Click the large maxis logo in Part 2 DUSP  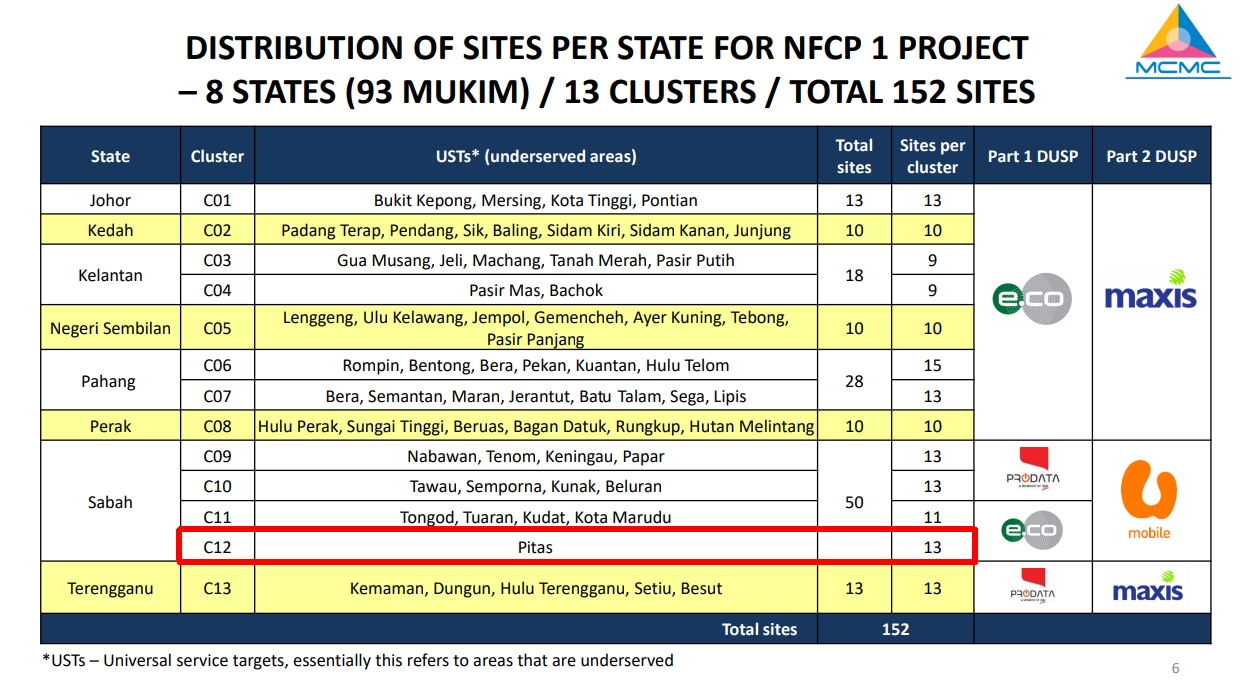[1150, 290]
